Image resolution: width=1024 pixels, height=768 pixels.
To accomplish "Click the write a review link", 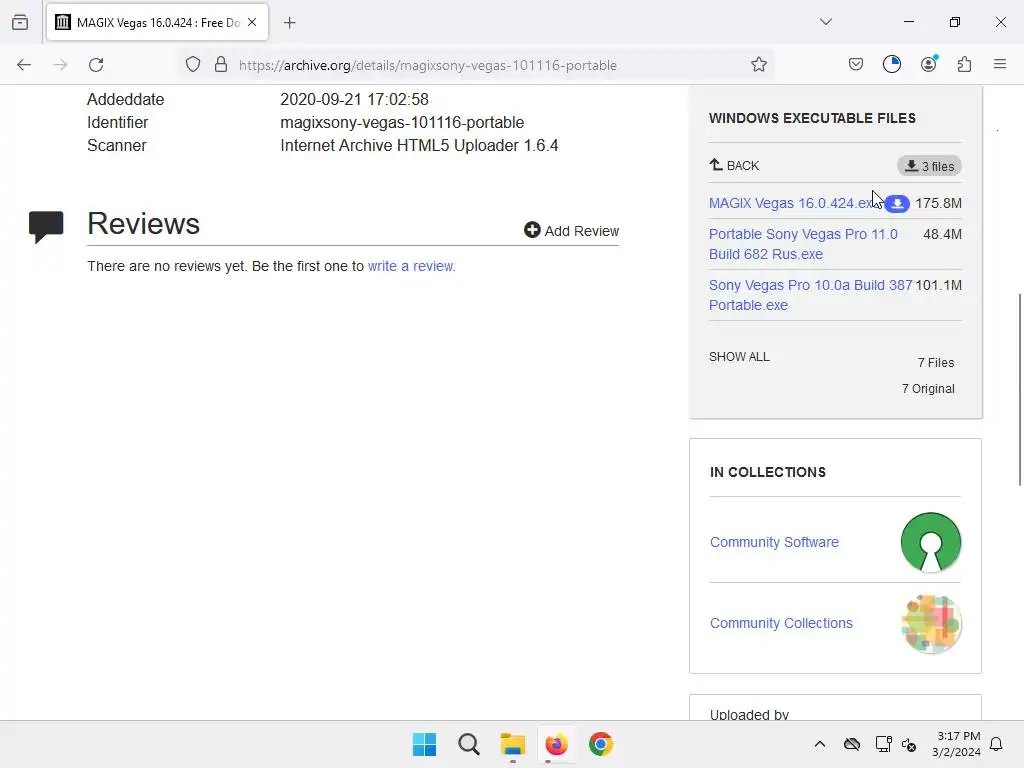I will (x=411, y=266).
